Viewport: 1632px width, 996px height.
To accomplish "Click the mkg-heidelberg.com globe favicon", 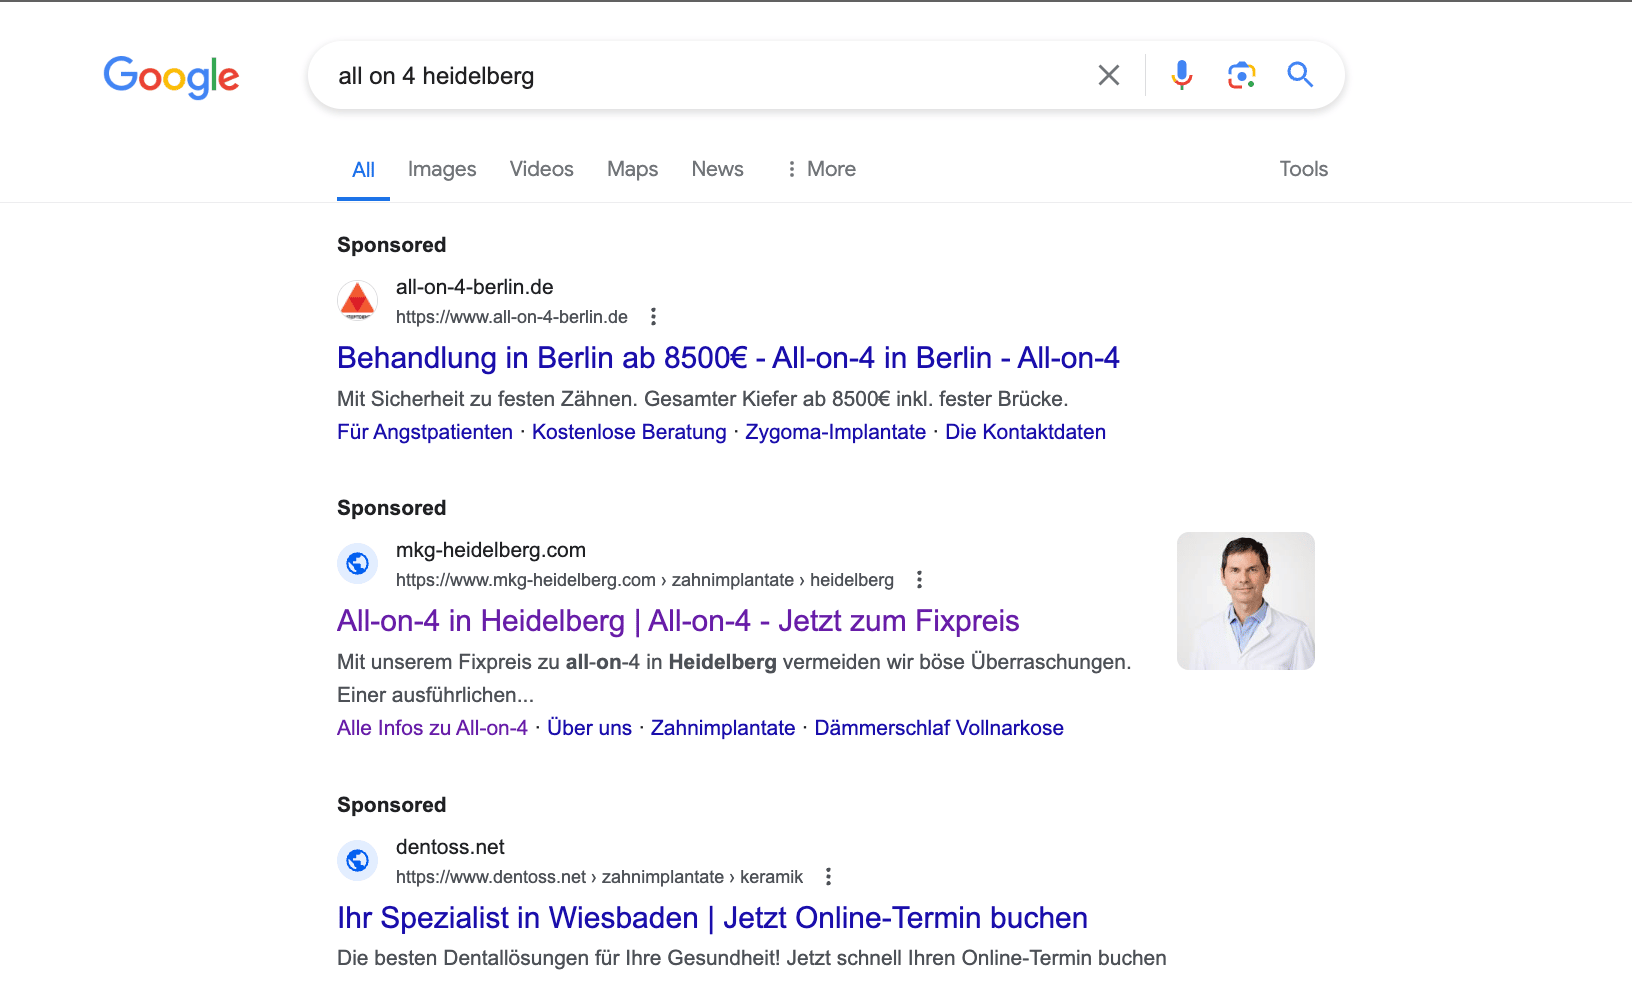I will click(x=357, y=564).
